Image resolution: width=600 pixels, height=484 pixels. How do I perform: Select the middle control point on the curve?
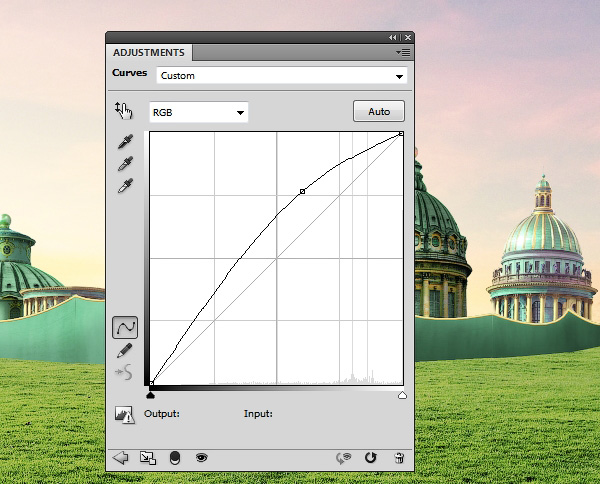[x=302, y=191]
